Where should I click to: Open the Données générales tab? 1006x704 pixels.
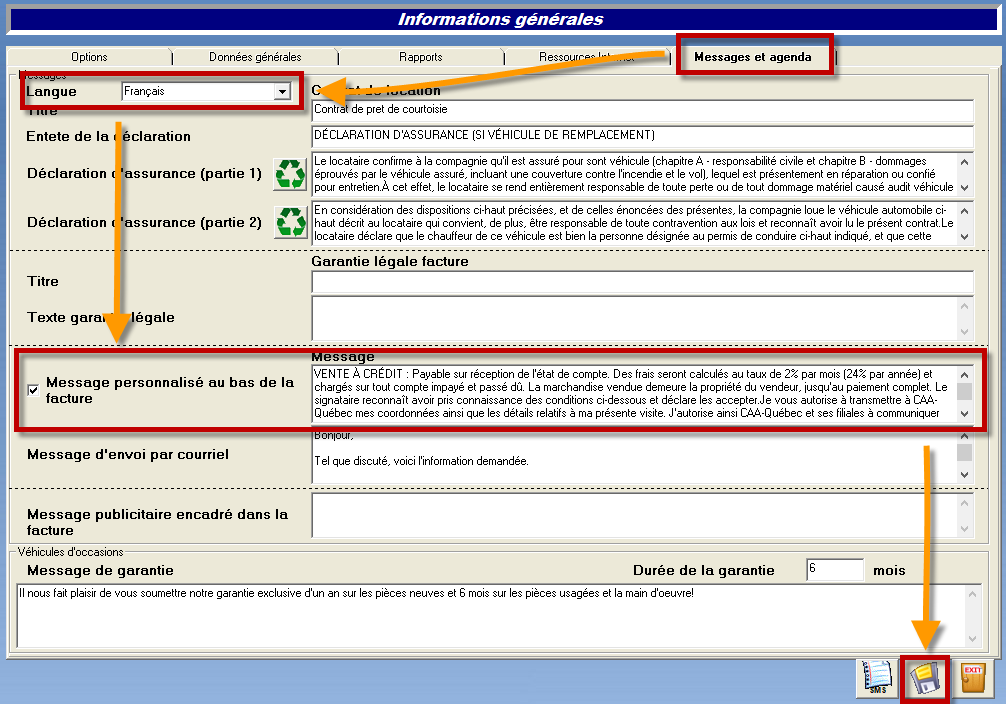(x=255, y=57)
